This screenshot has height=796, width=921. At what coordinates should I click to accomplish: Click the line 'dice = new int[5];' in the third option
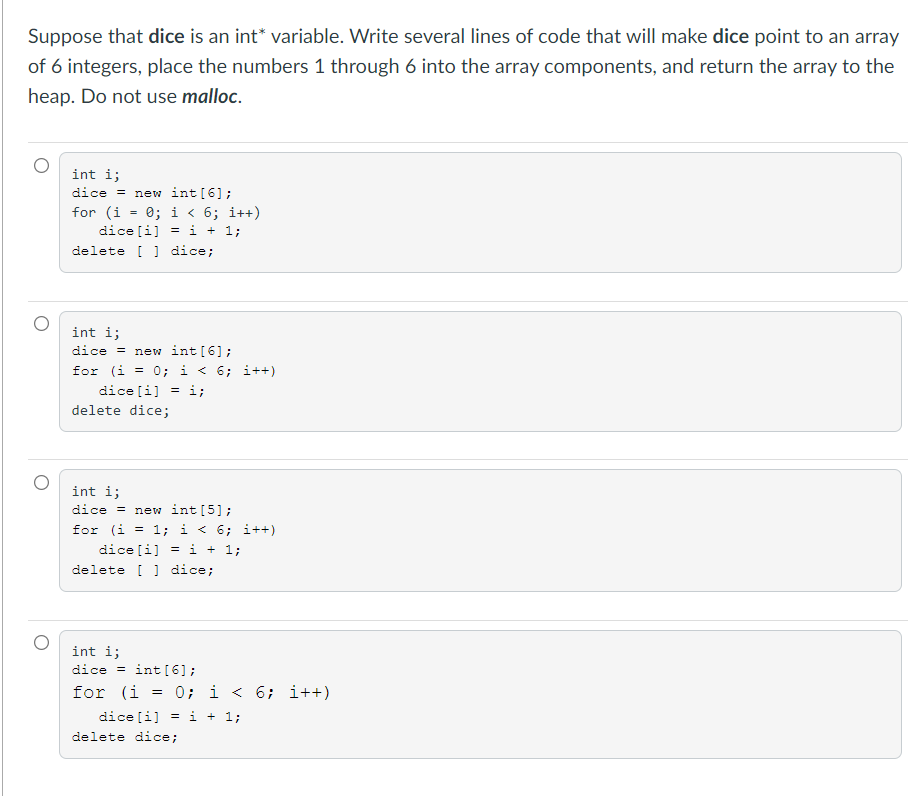tap(150, 509)
